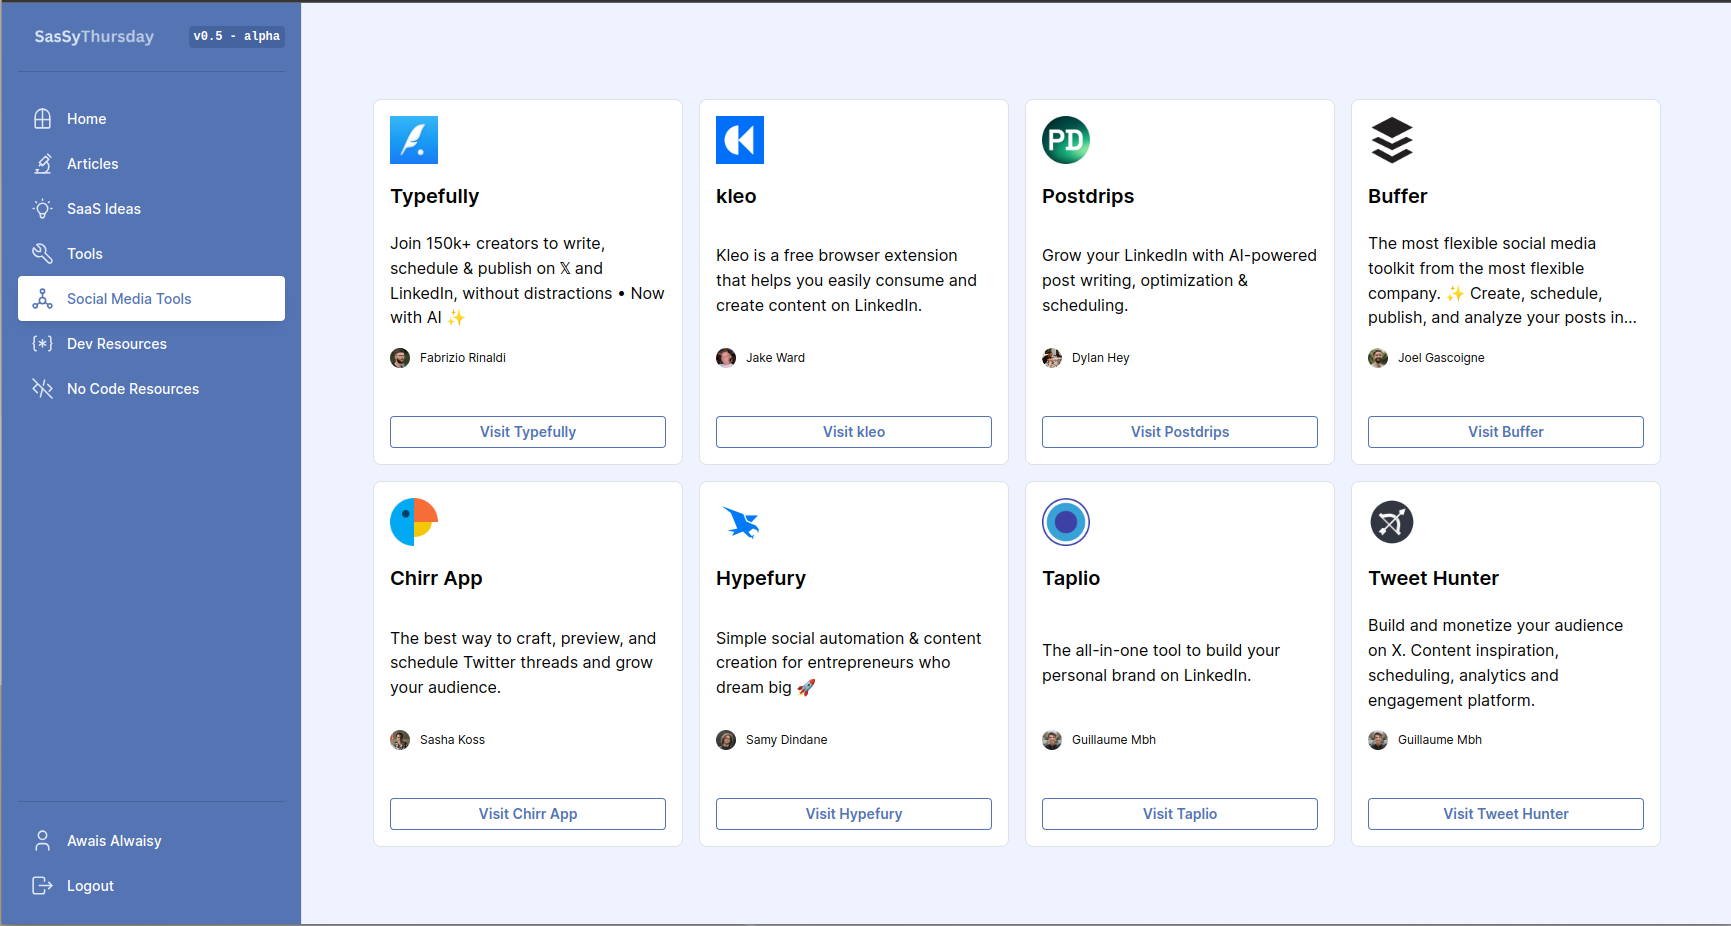The image size is (1731, 926).
Task: Open the Home menu item
Action: [151, 119]
